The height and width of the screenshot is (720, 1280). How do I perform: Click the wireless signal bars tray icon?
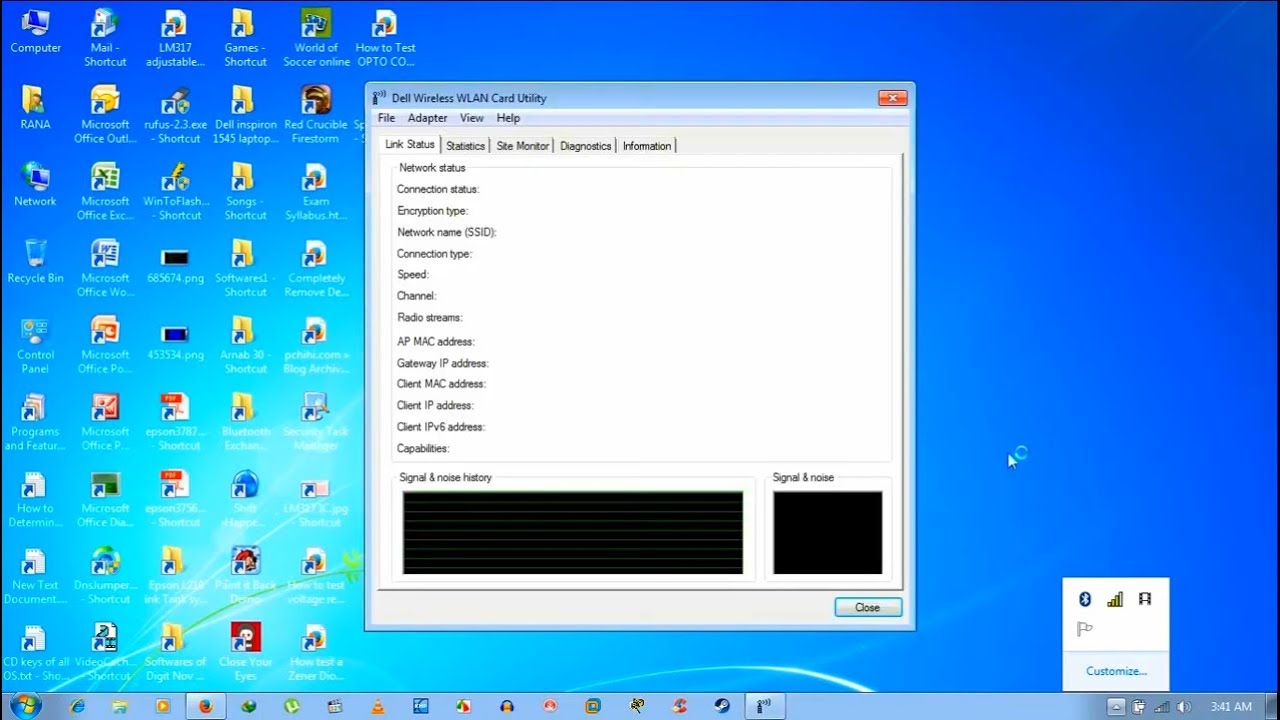pyautogui.click(x=1115, y=599)
